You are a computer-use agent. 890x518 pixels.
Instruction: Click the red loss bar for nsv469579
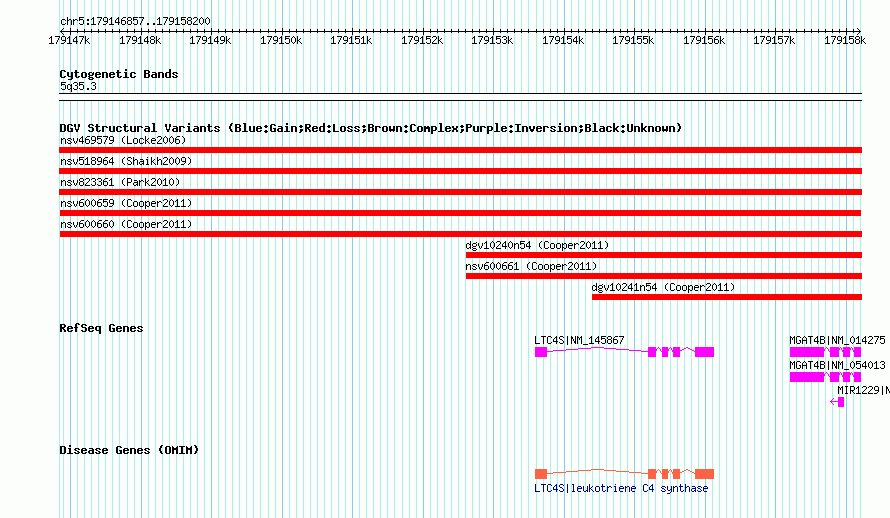pos(460,150)
